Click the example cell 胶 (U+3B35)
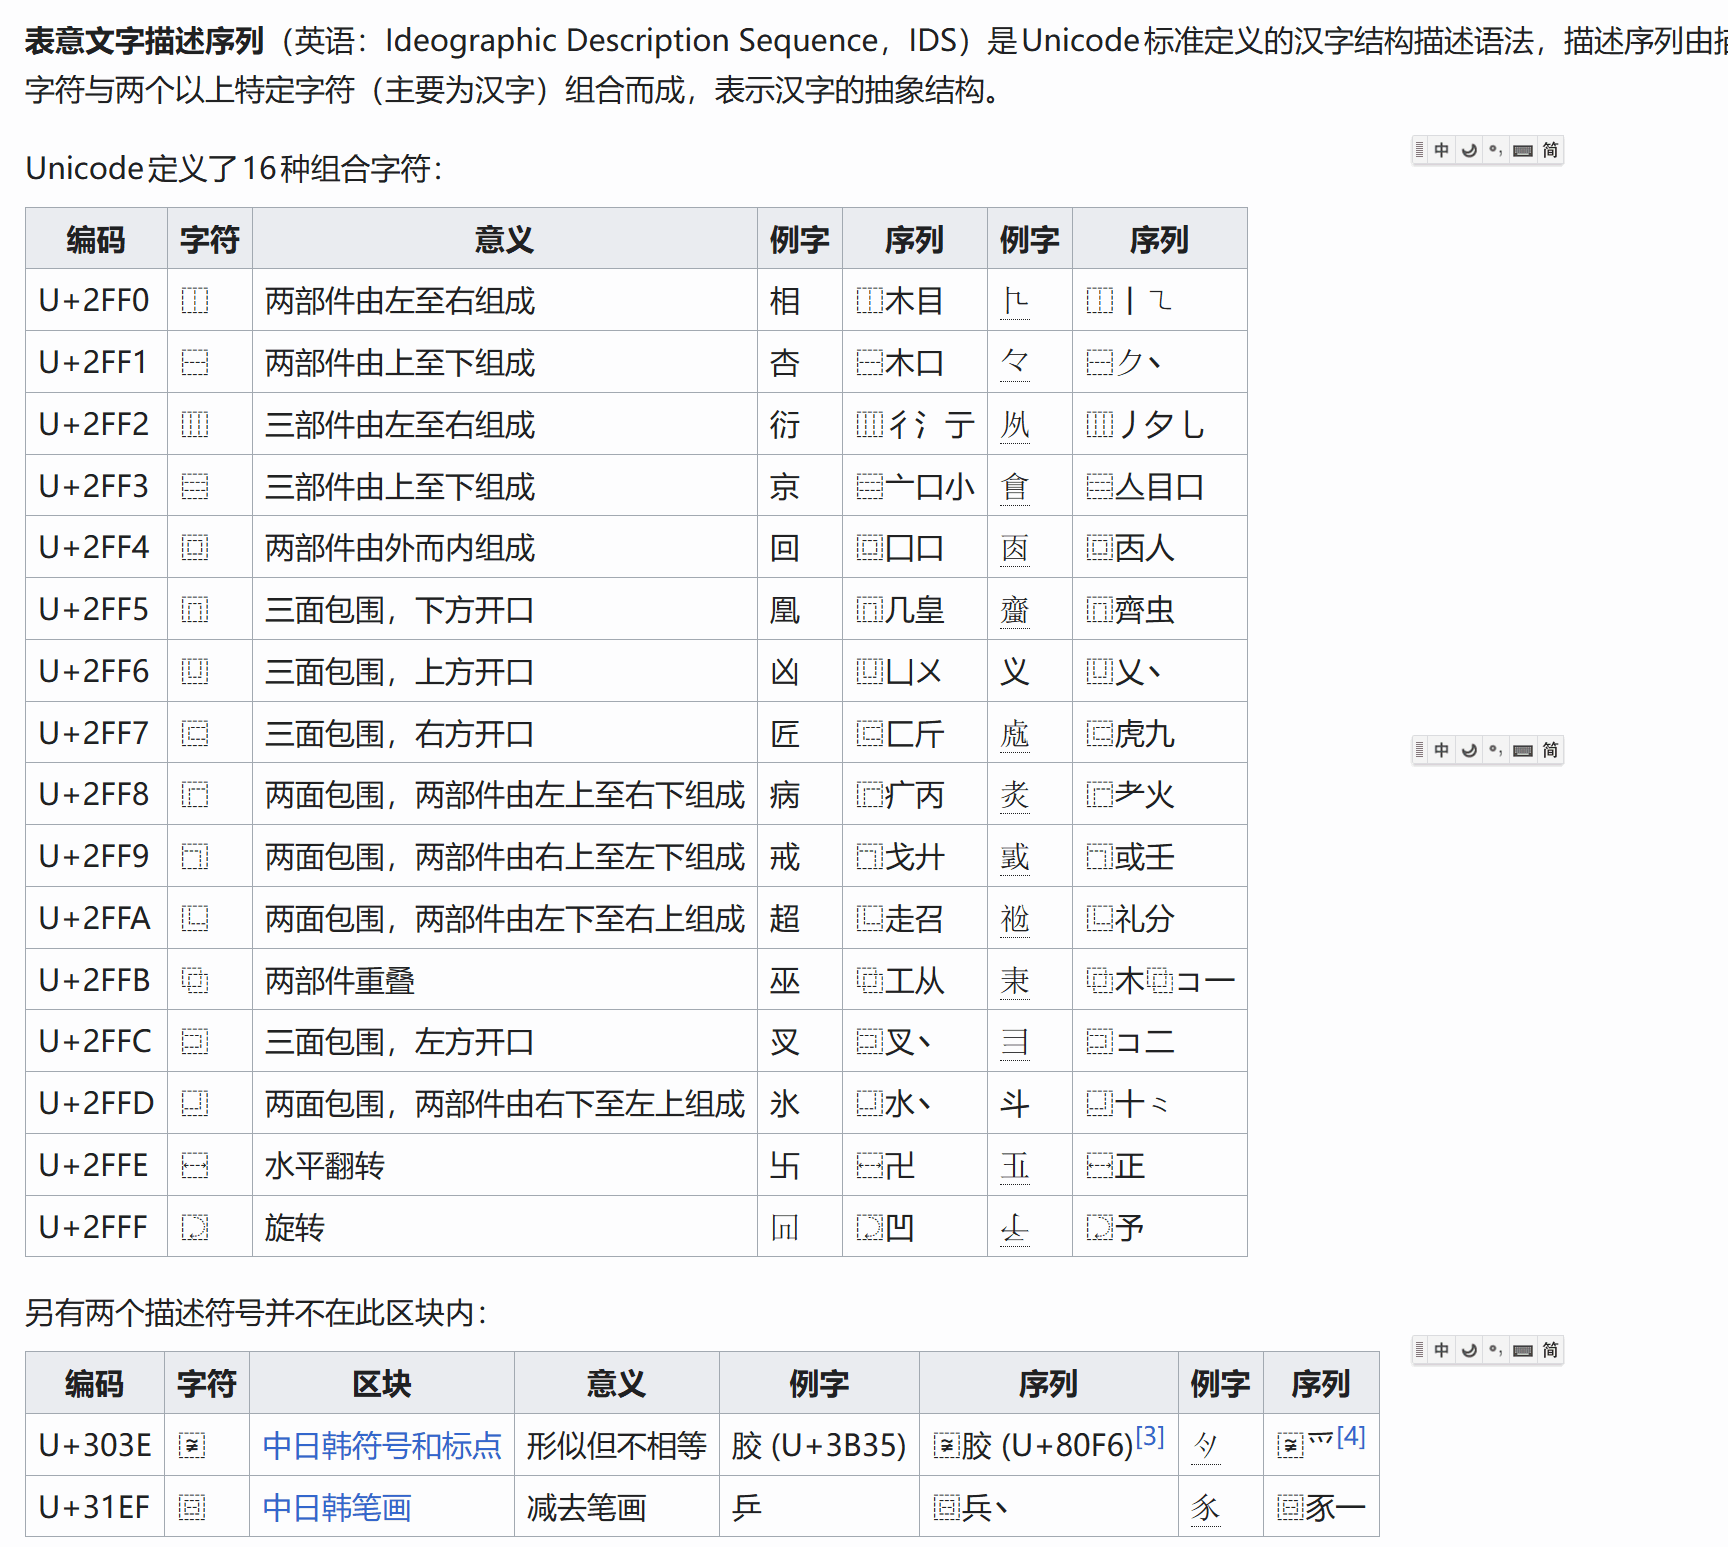1728x1547 pixels. point(819,1445)
